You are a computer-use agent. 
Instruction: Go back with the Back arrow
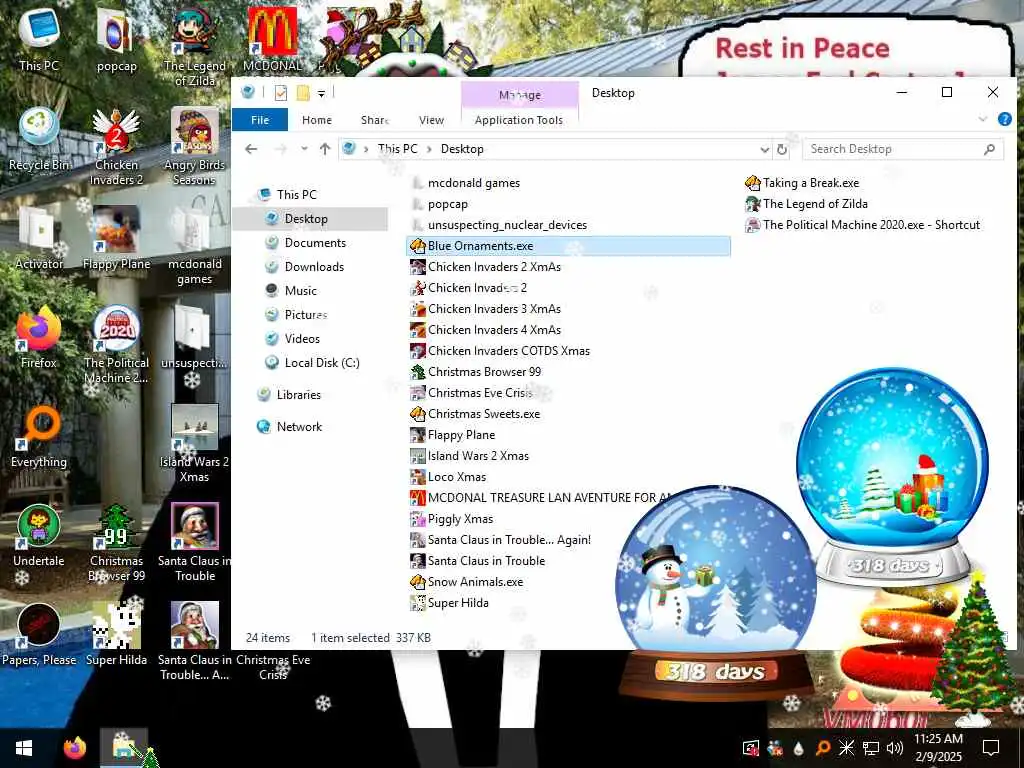251,149
